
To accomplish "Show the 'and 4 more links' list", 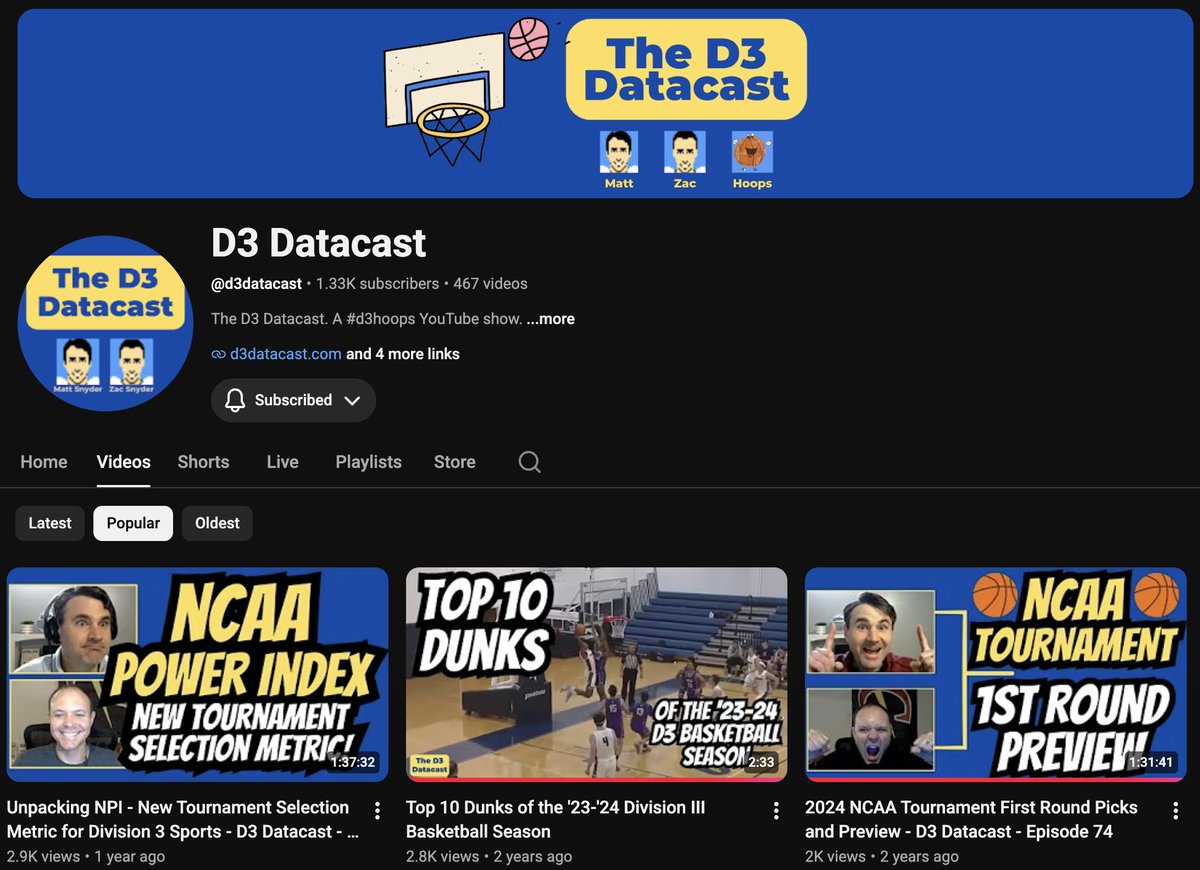I will tap(403, 354).
